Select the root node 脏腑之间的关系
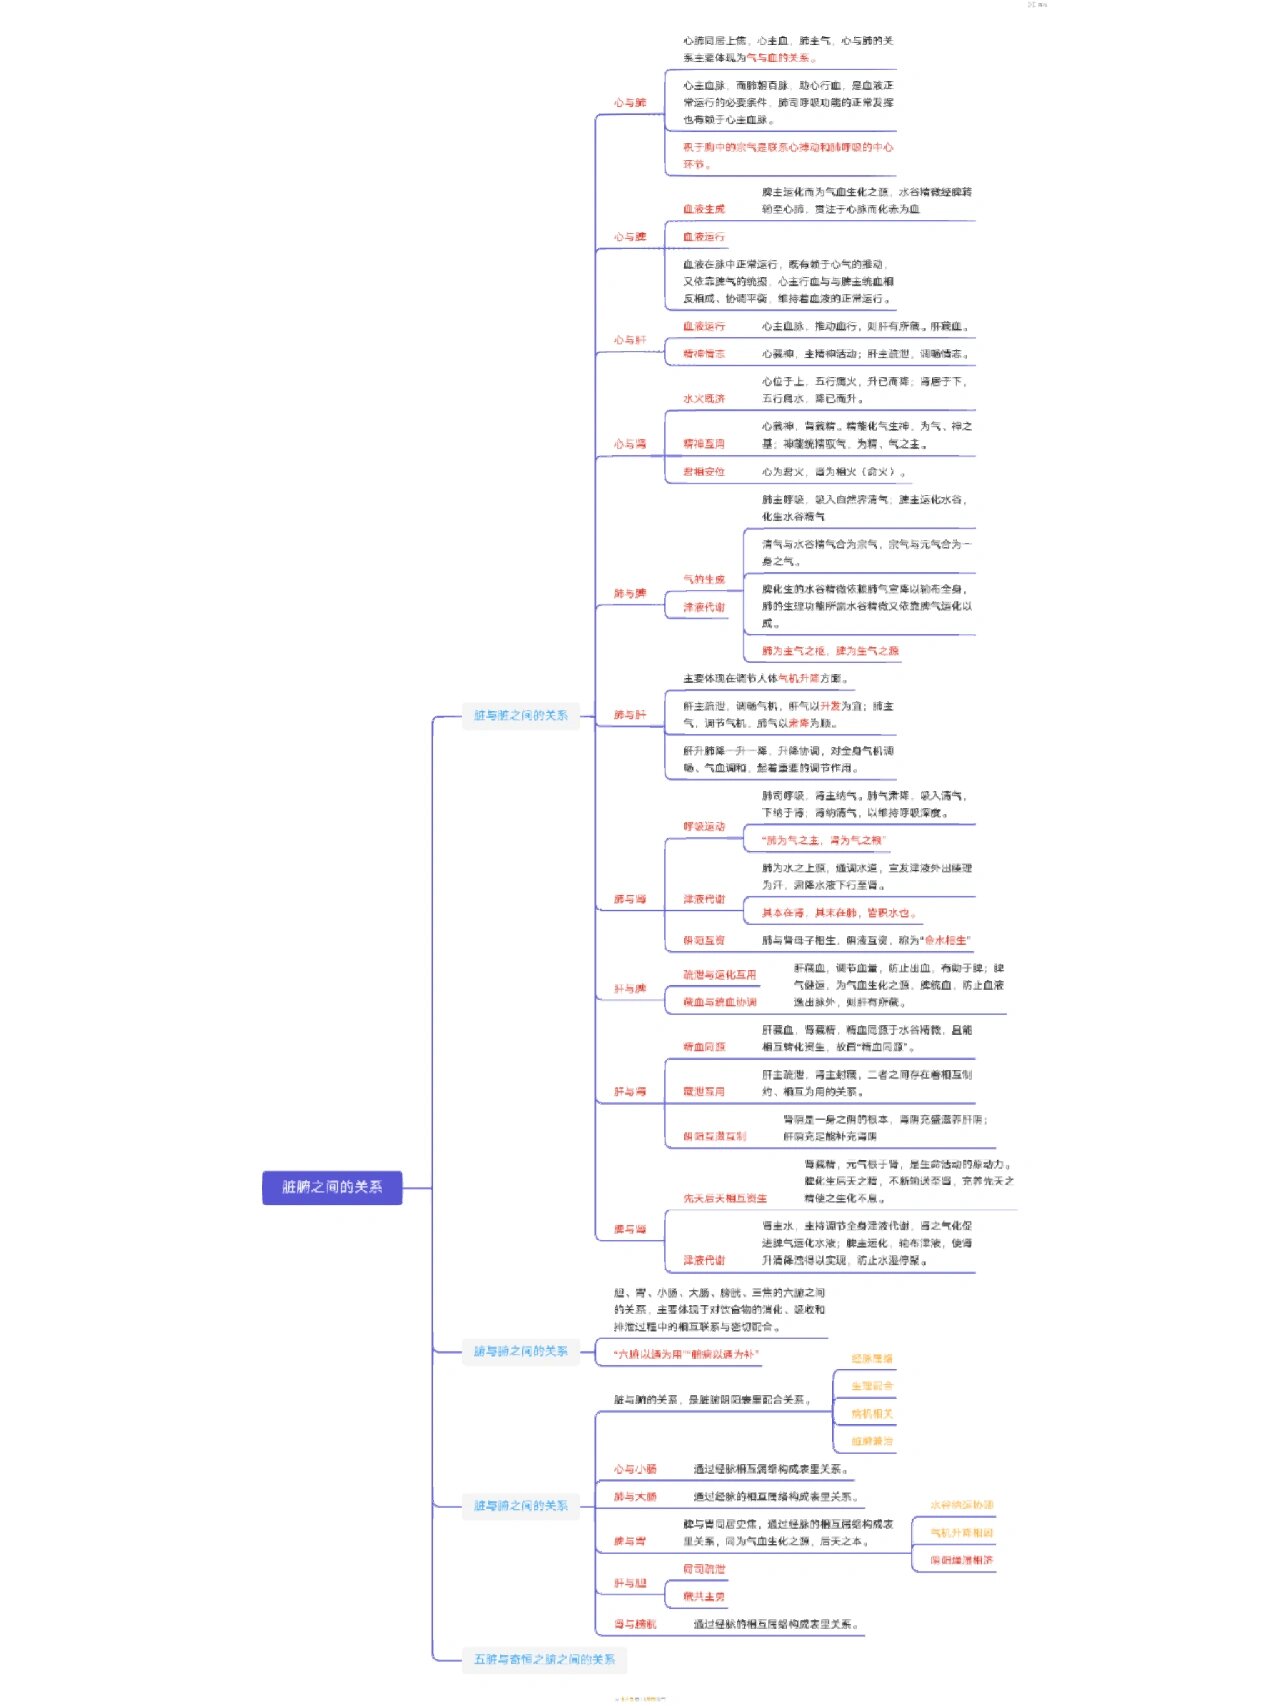The width and height of the screenshot is (1280, 1706). coord(332,1187)
